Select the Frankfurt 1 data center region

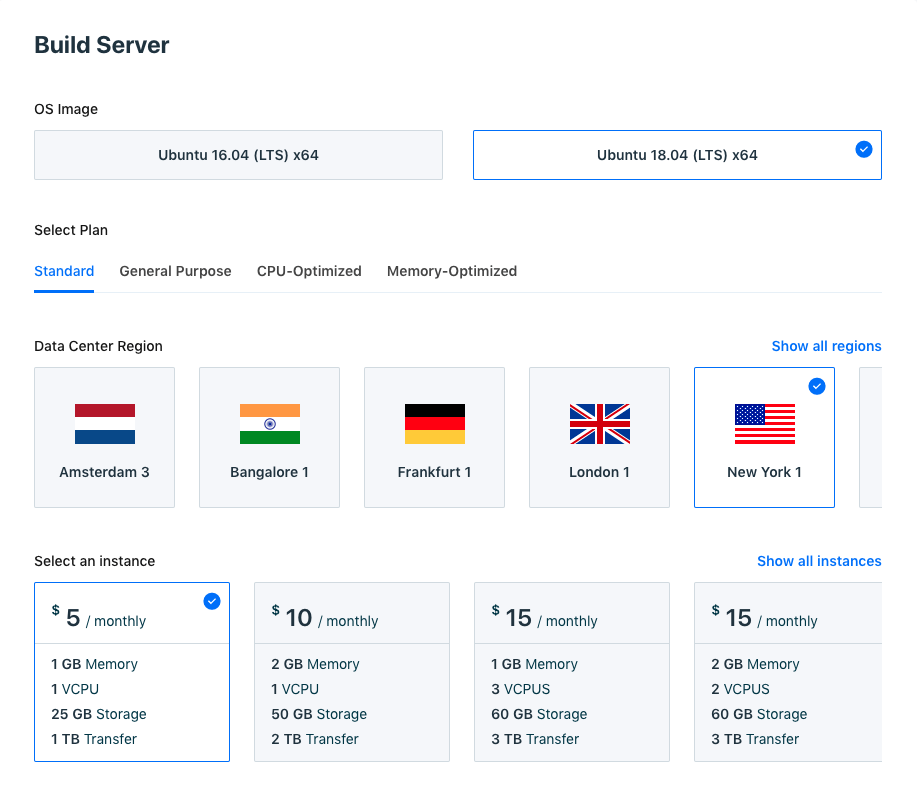point(434,437)
